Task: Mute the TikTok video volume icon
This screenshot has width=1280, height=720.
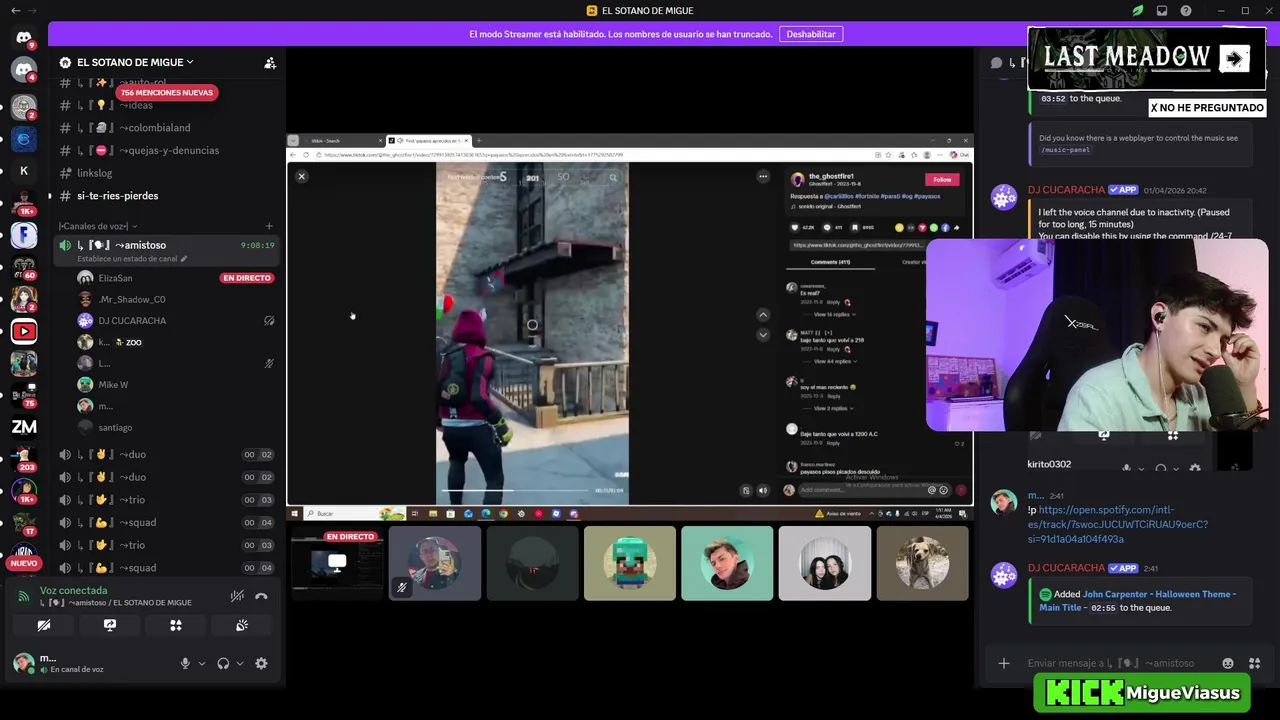Action: pos(762,491)
